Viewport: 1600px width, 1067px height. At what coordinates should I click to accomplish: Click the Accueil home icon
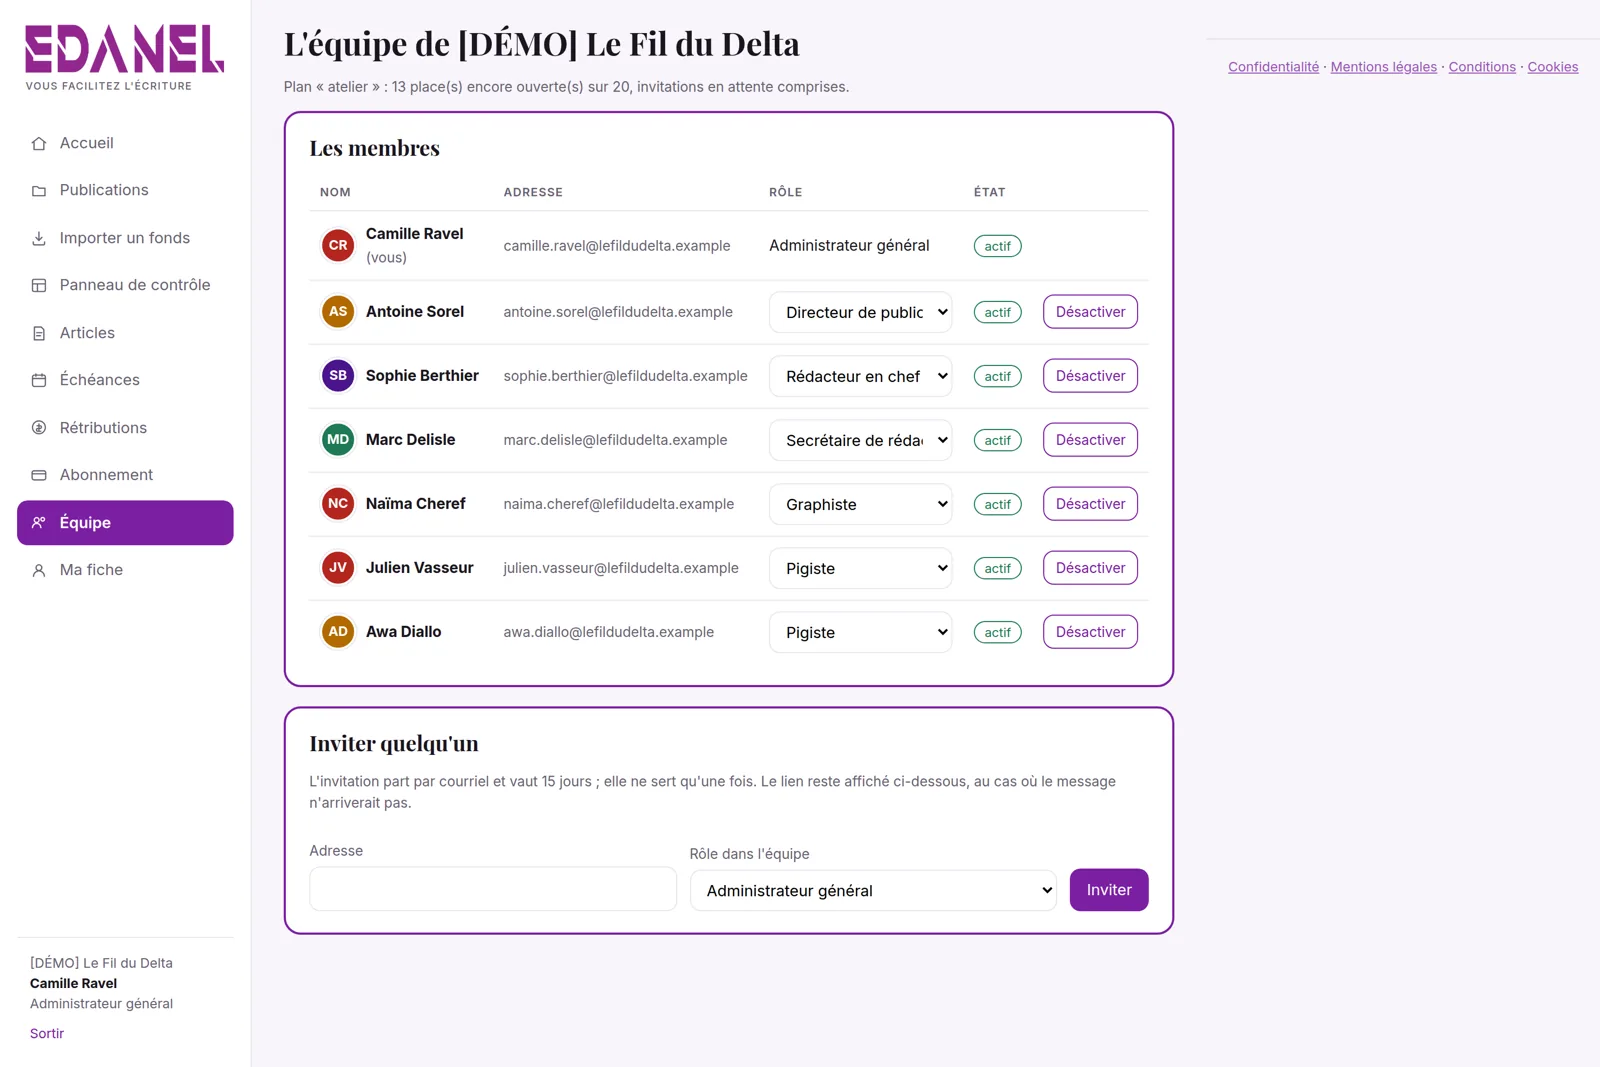pos(39,143)
